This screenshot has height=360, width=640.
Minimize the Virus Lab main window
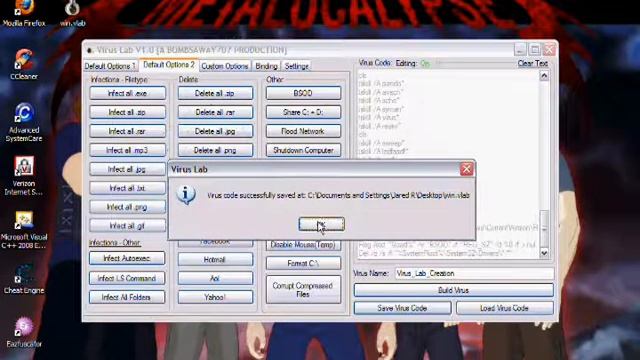click(x=520, y=50)
